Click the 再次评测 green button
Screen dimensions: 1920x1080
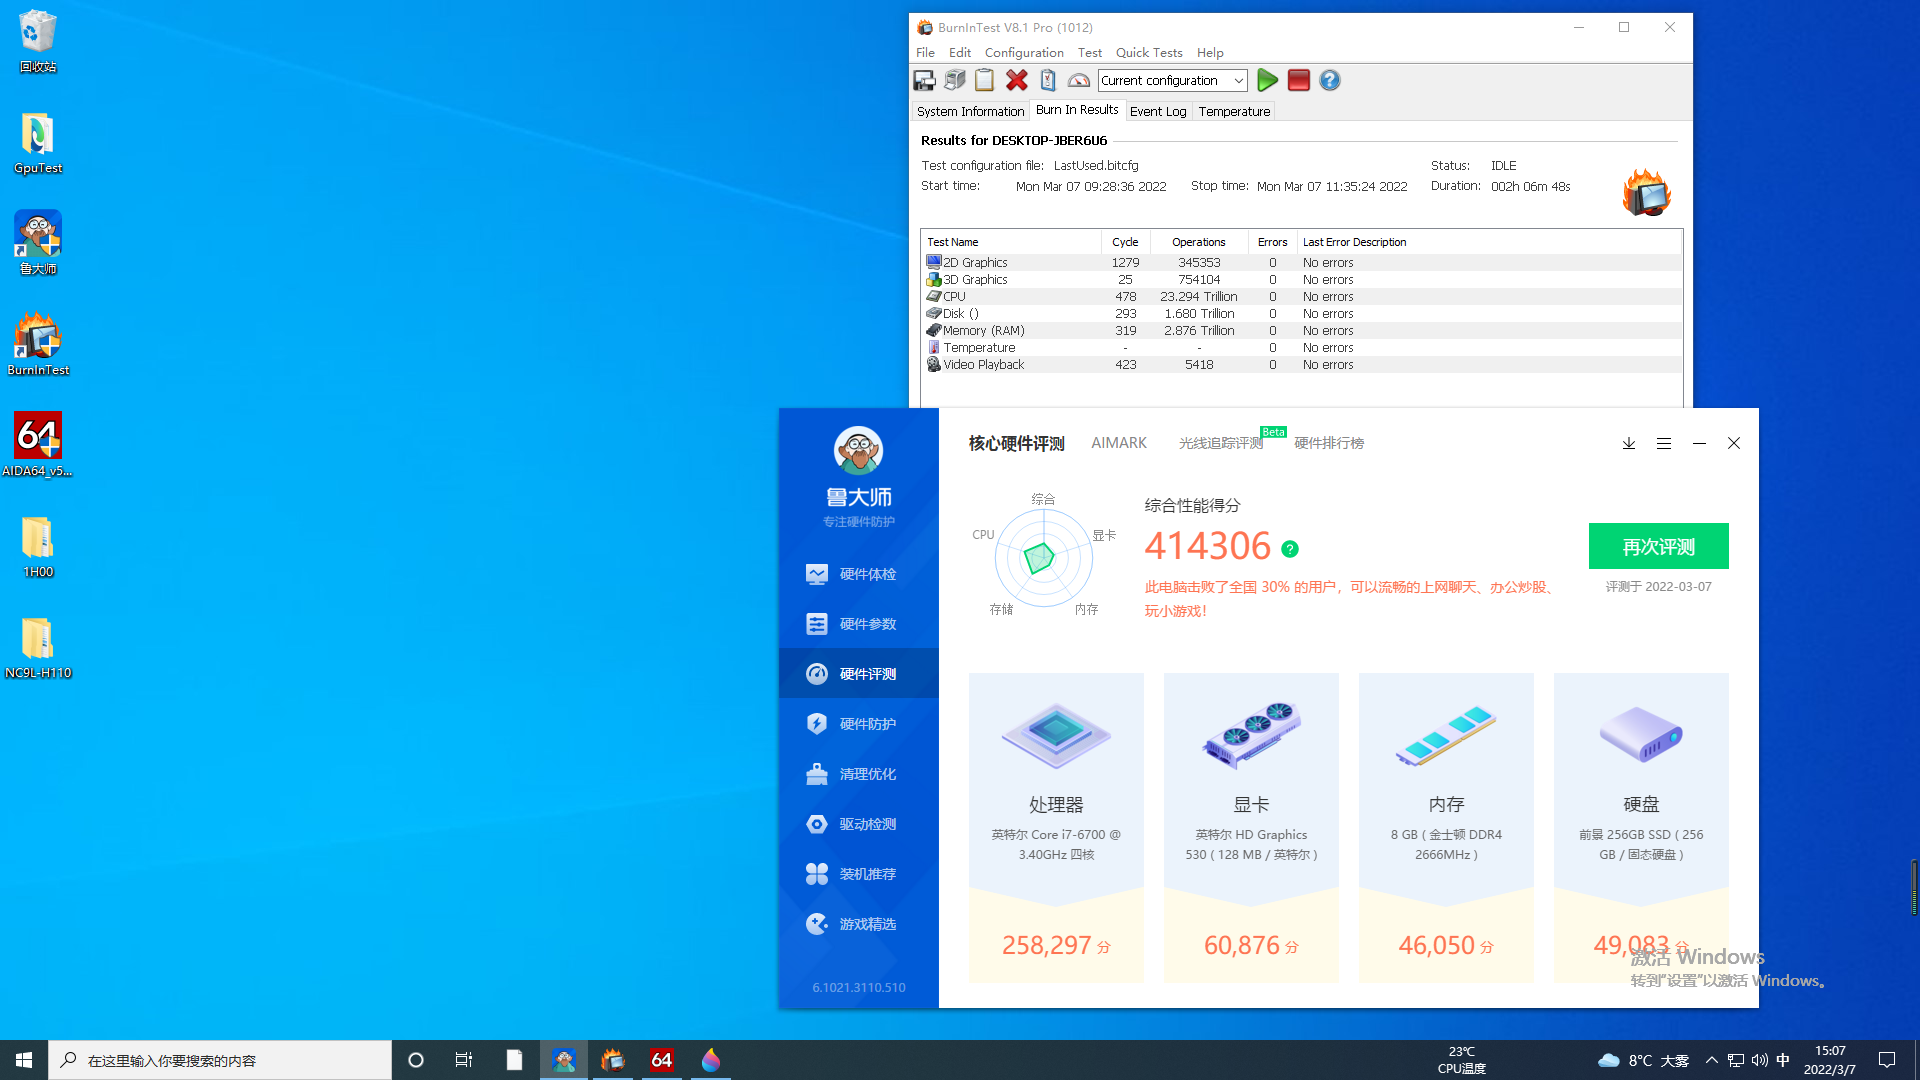click(x=1658, y=546)
